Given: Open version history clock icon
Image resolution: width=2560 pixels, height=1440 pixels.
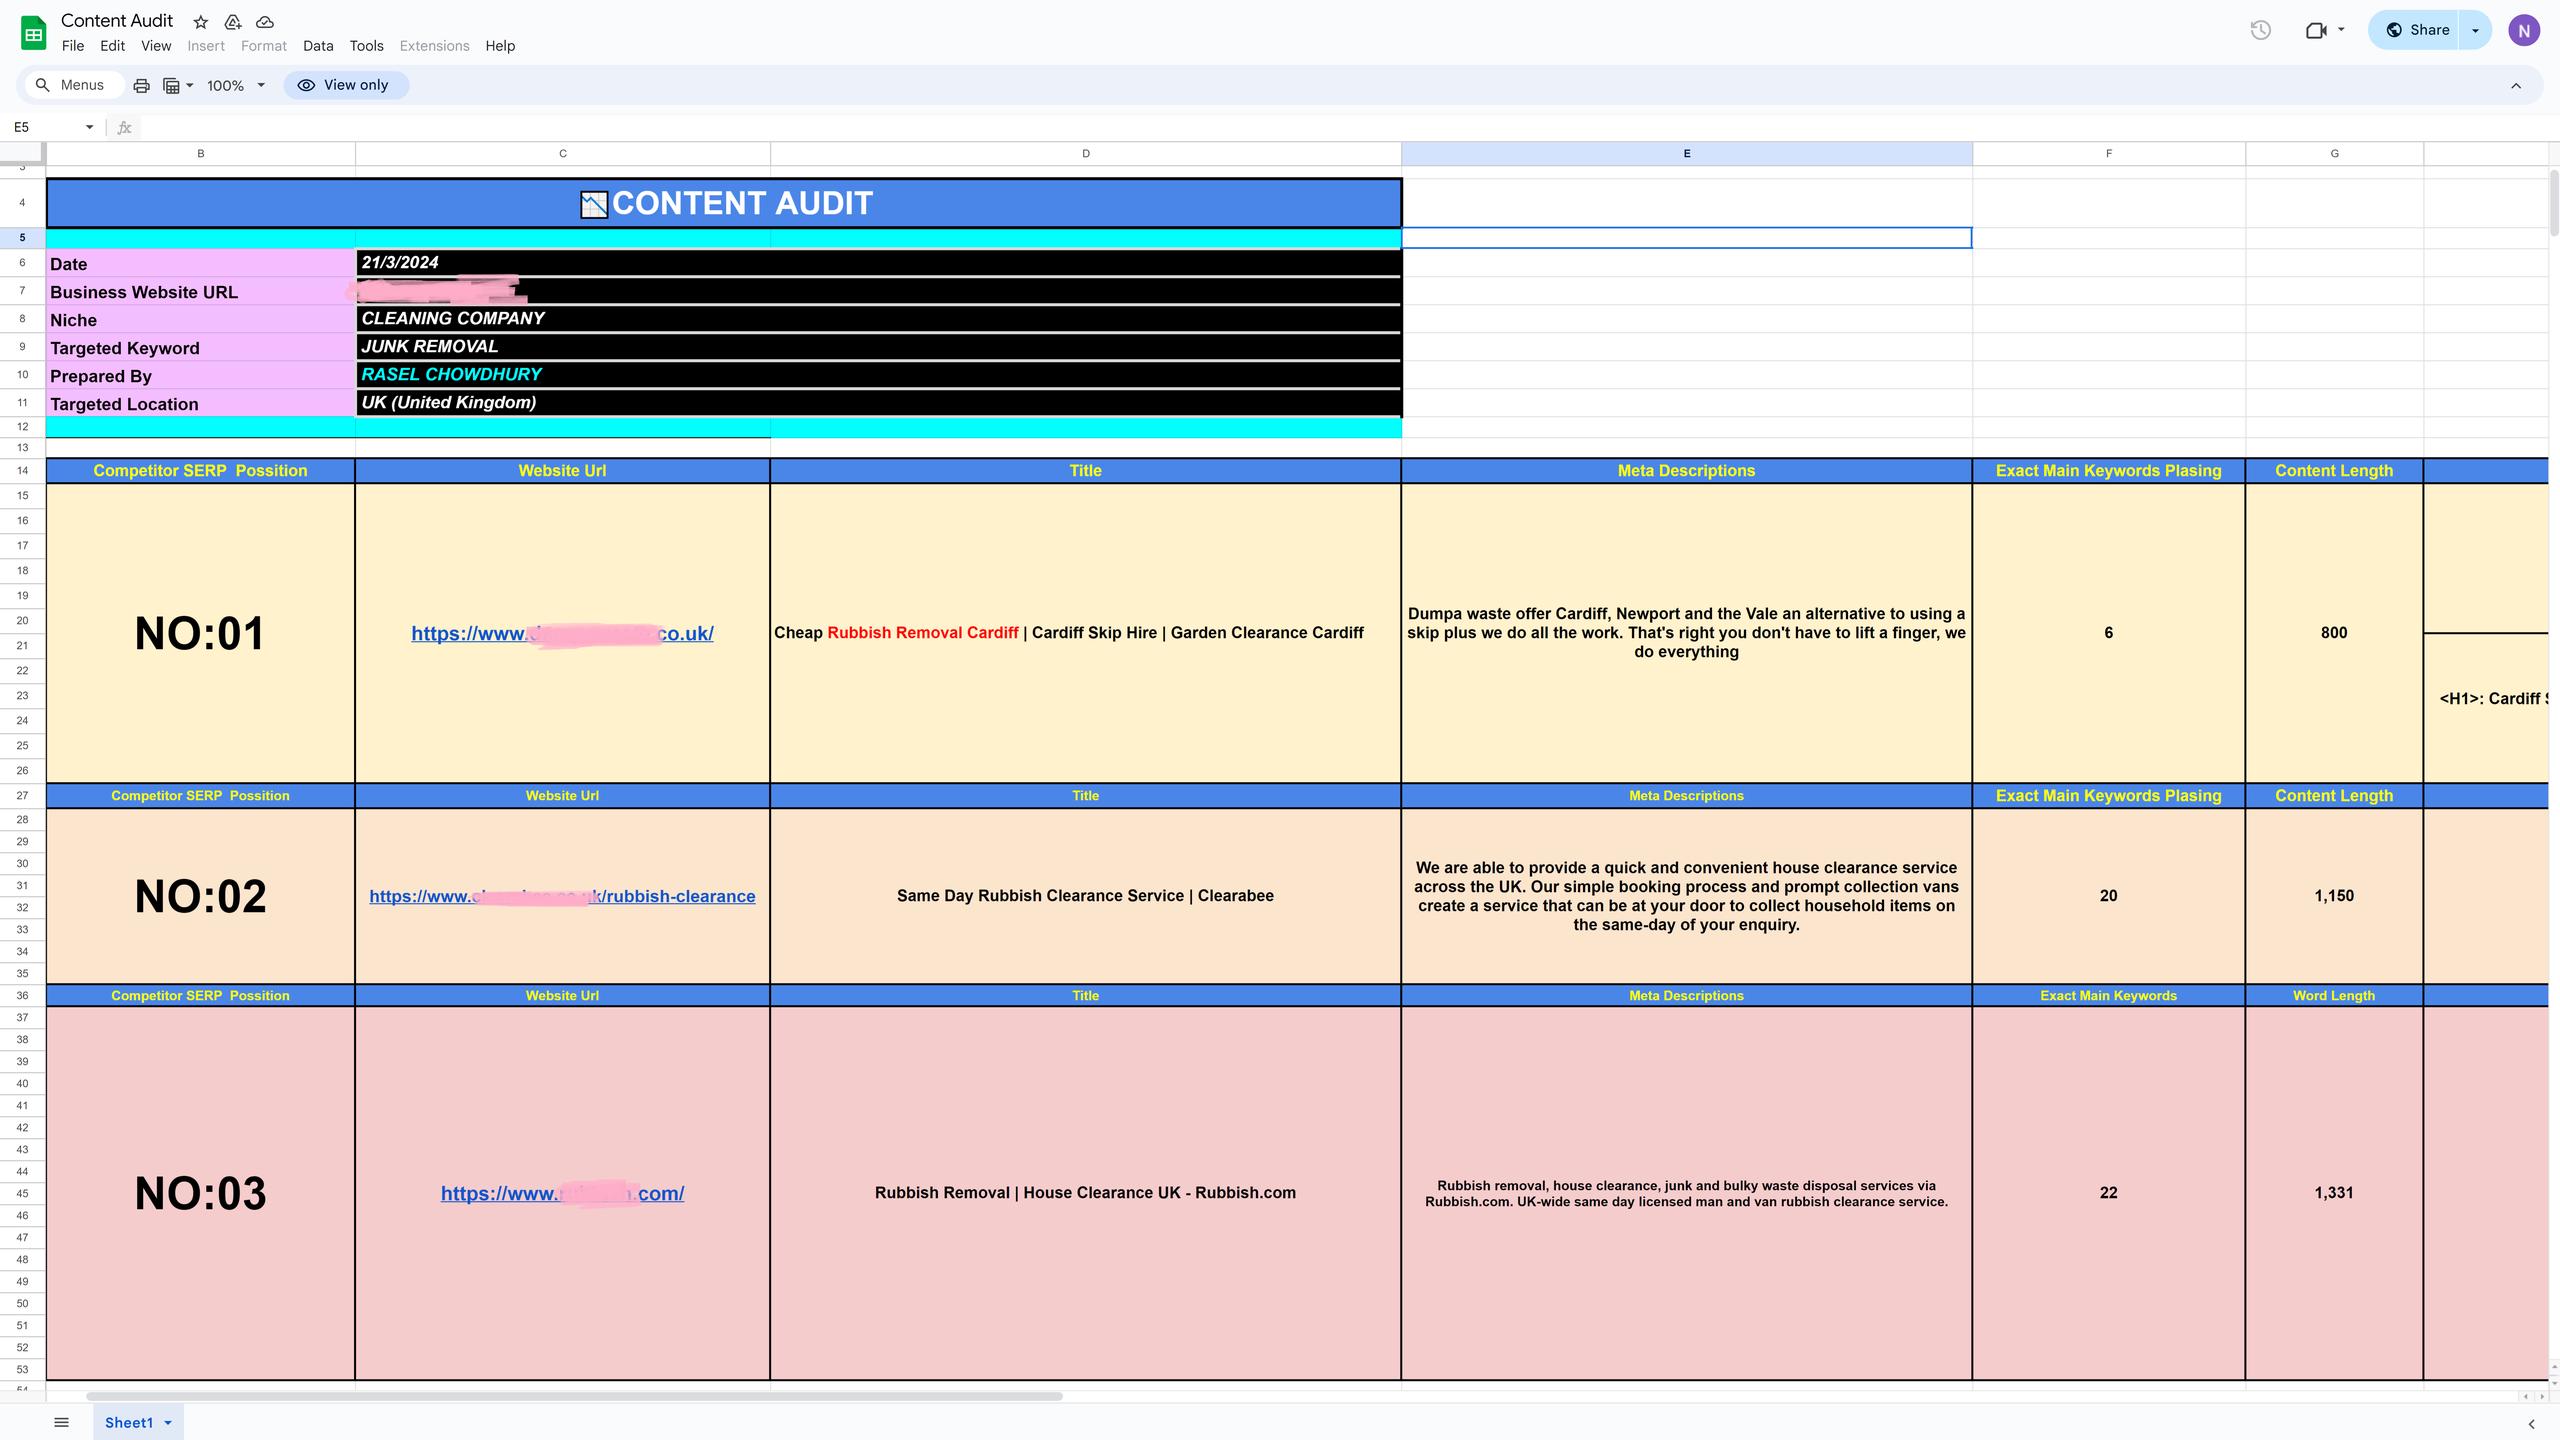Looking at the screenshot, I should [2260, 30].
